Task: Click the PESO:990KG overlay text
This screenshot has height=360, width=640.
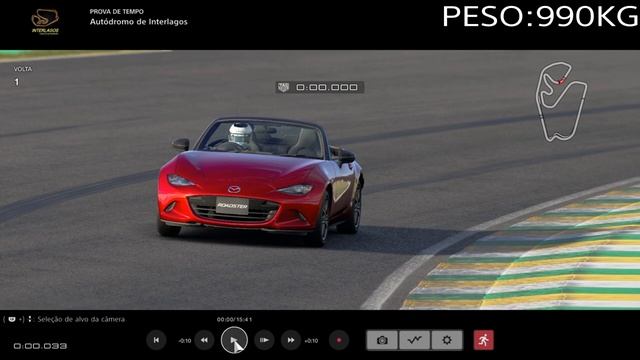Action: [540, 17]
